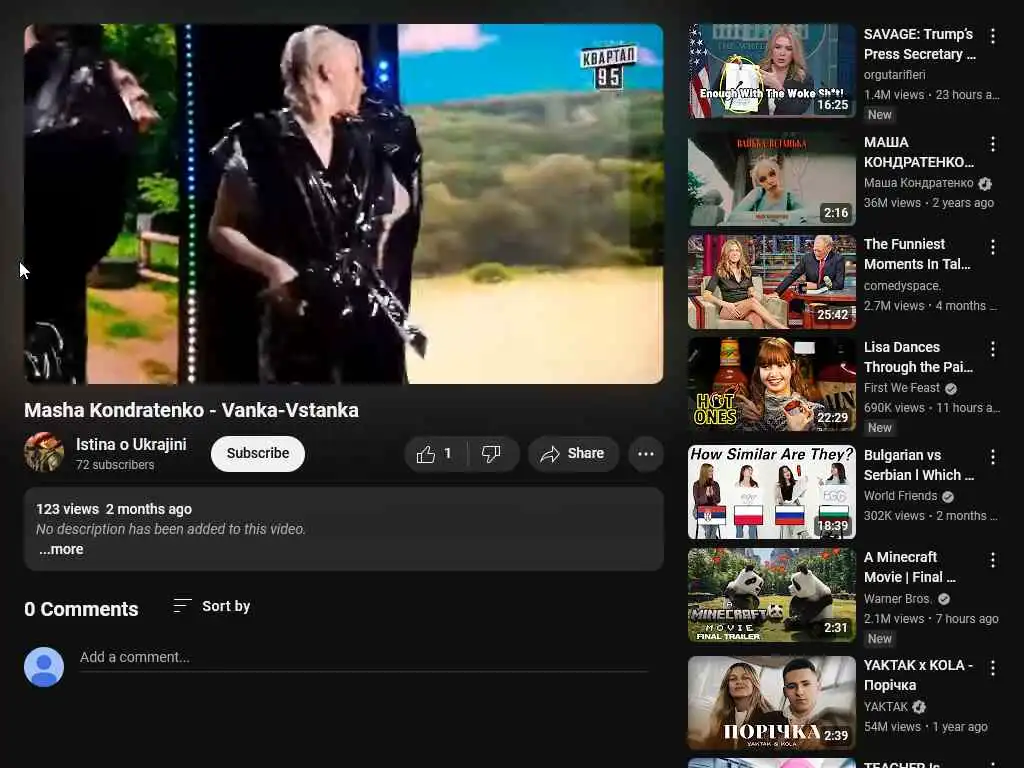This screenshot has height=768, width=1024.
Task: Open title link A Minecraft Movie | Final
Action: 910,568
